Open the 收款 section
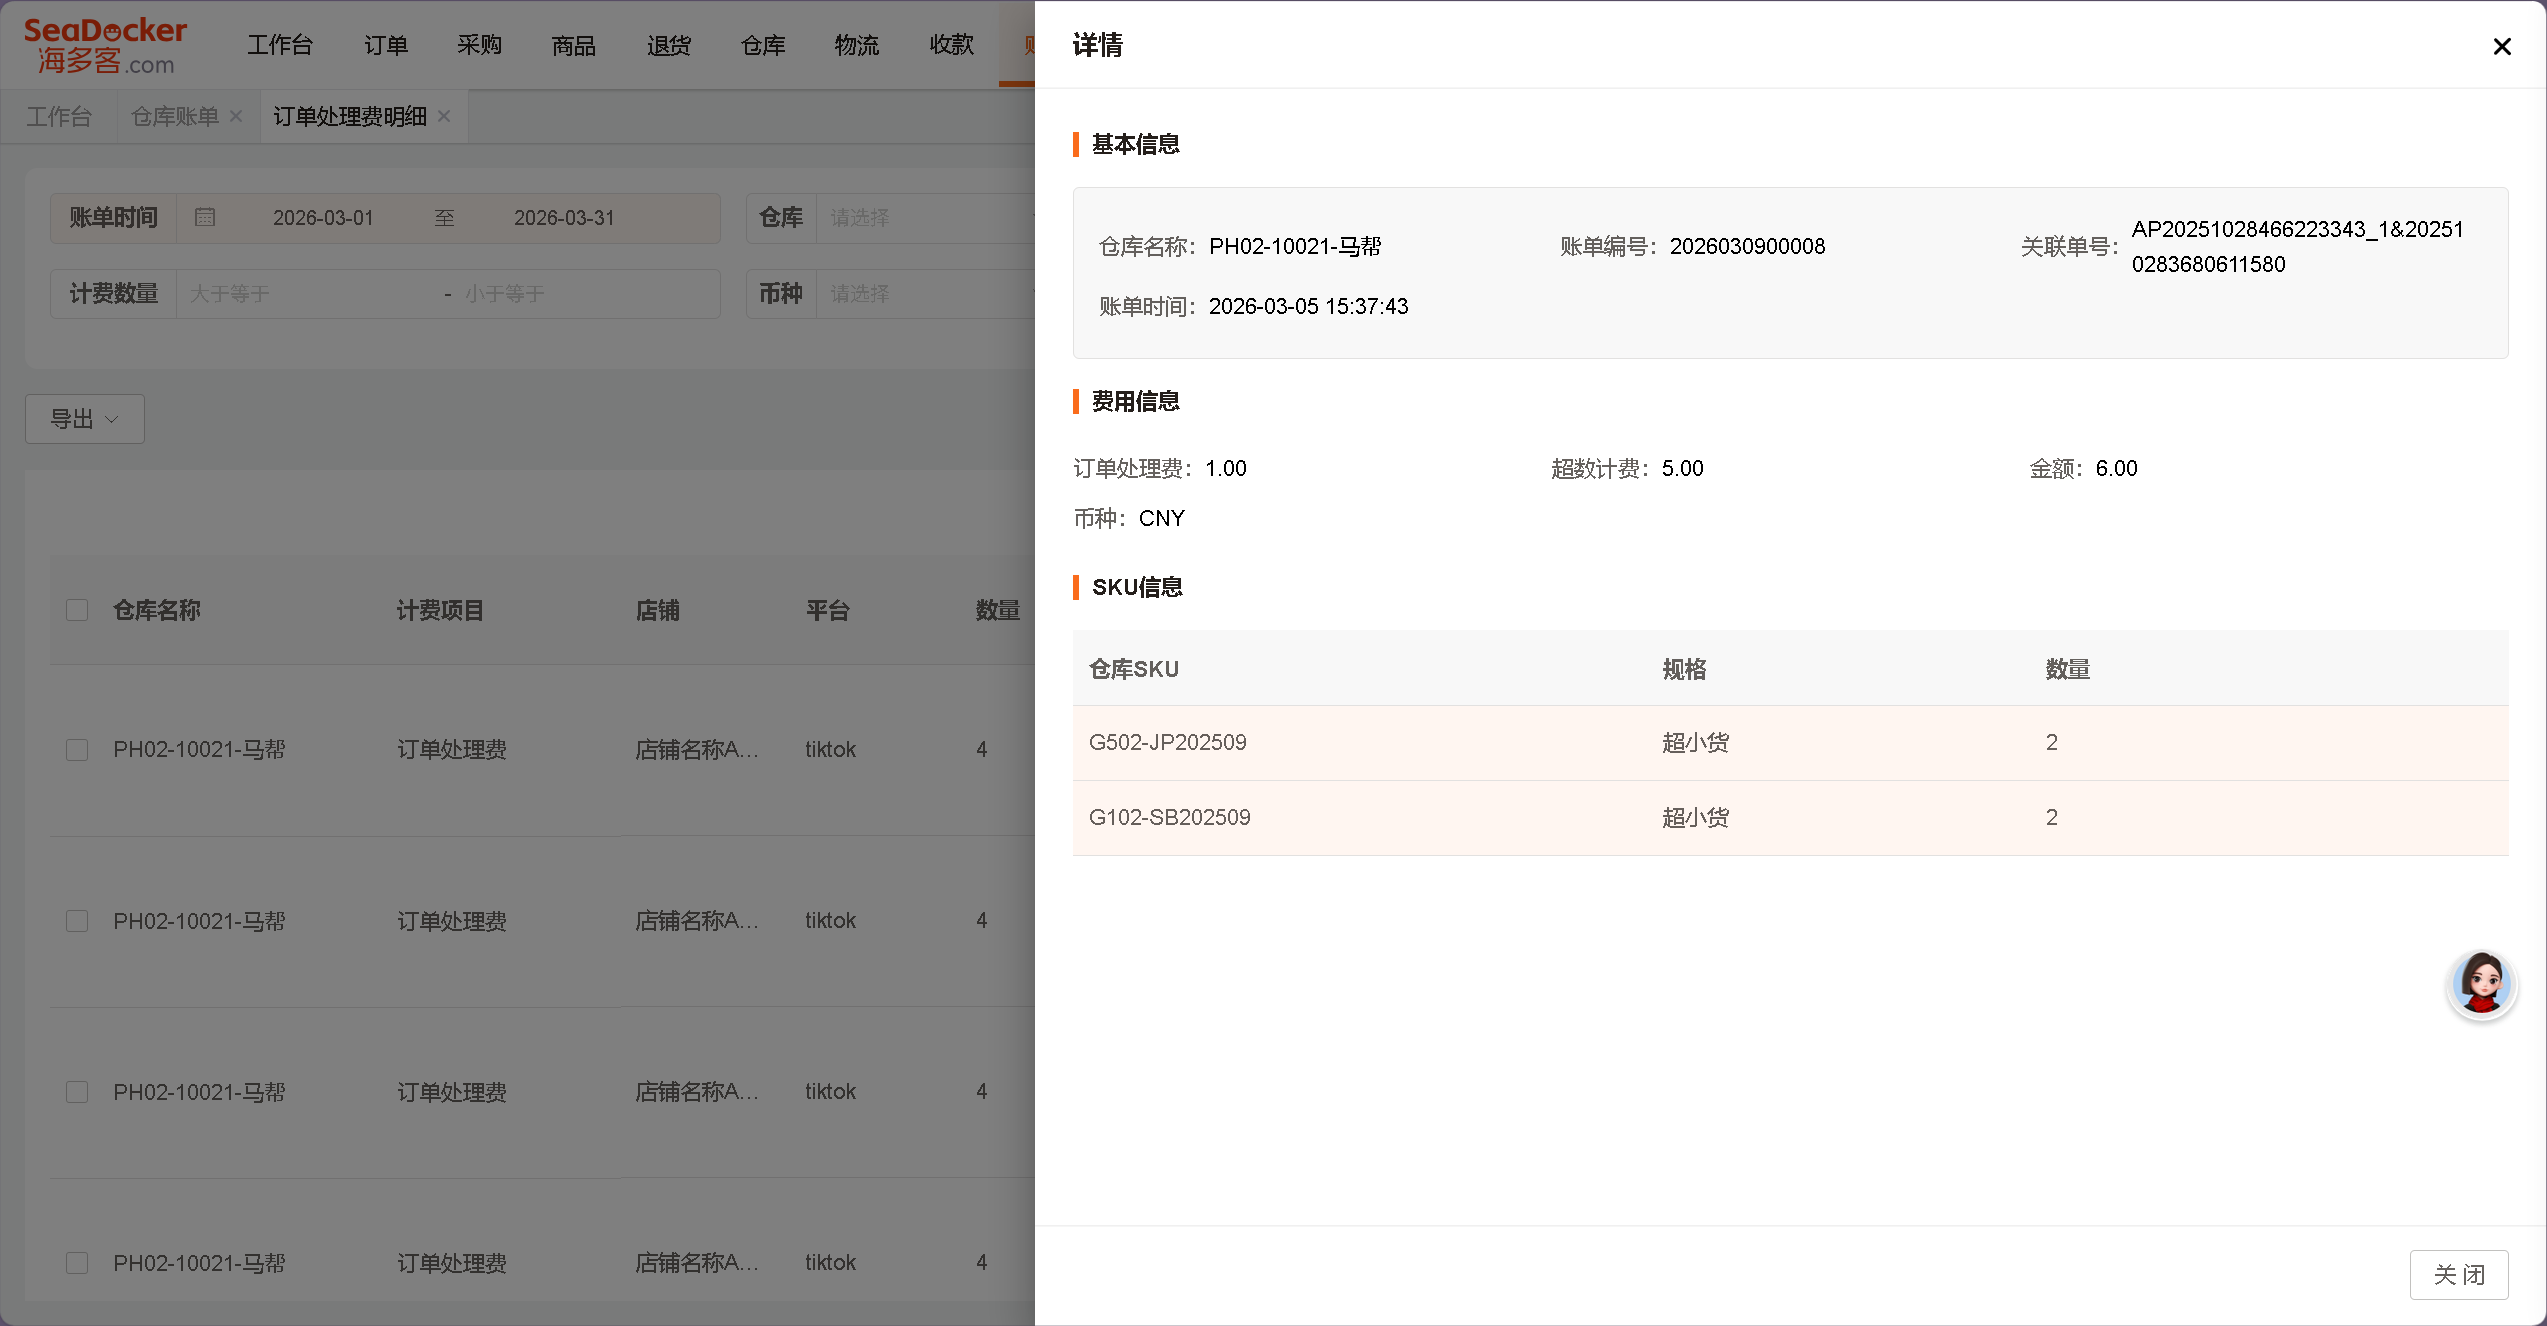The width and height of the screenshot is (2547, 1326). [951, 44]
